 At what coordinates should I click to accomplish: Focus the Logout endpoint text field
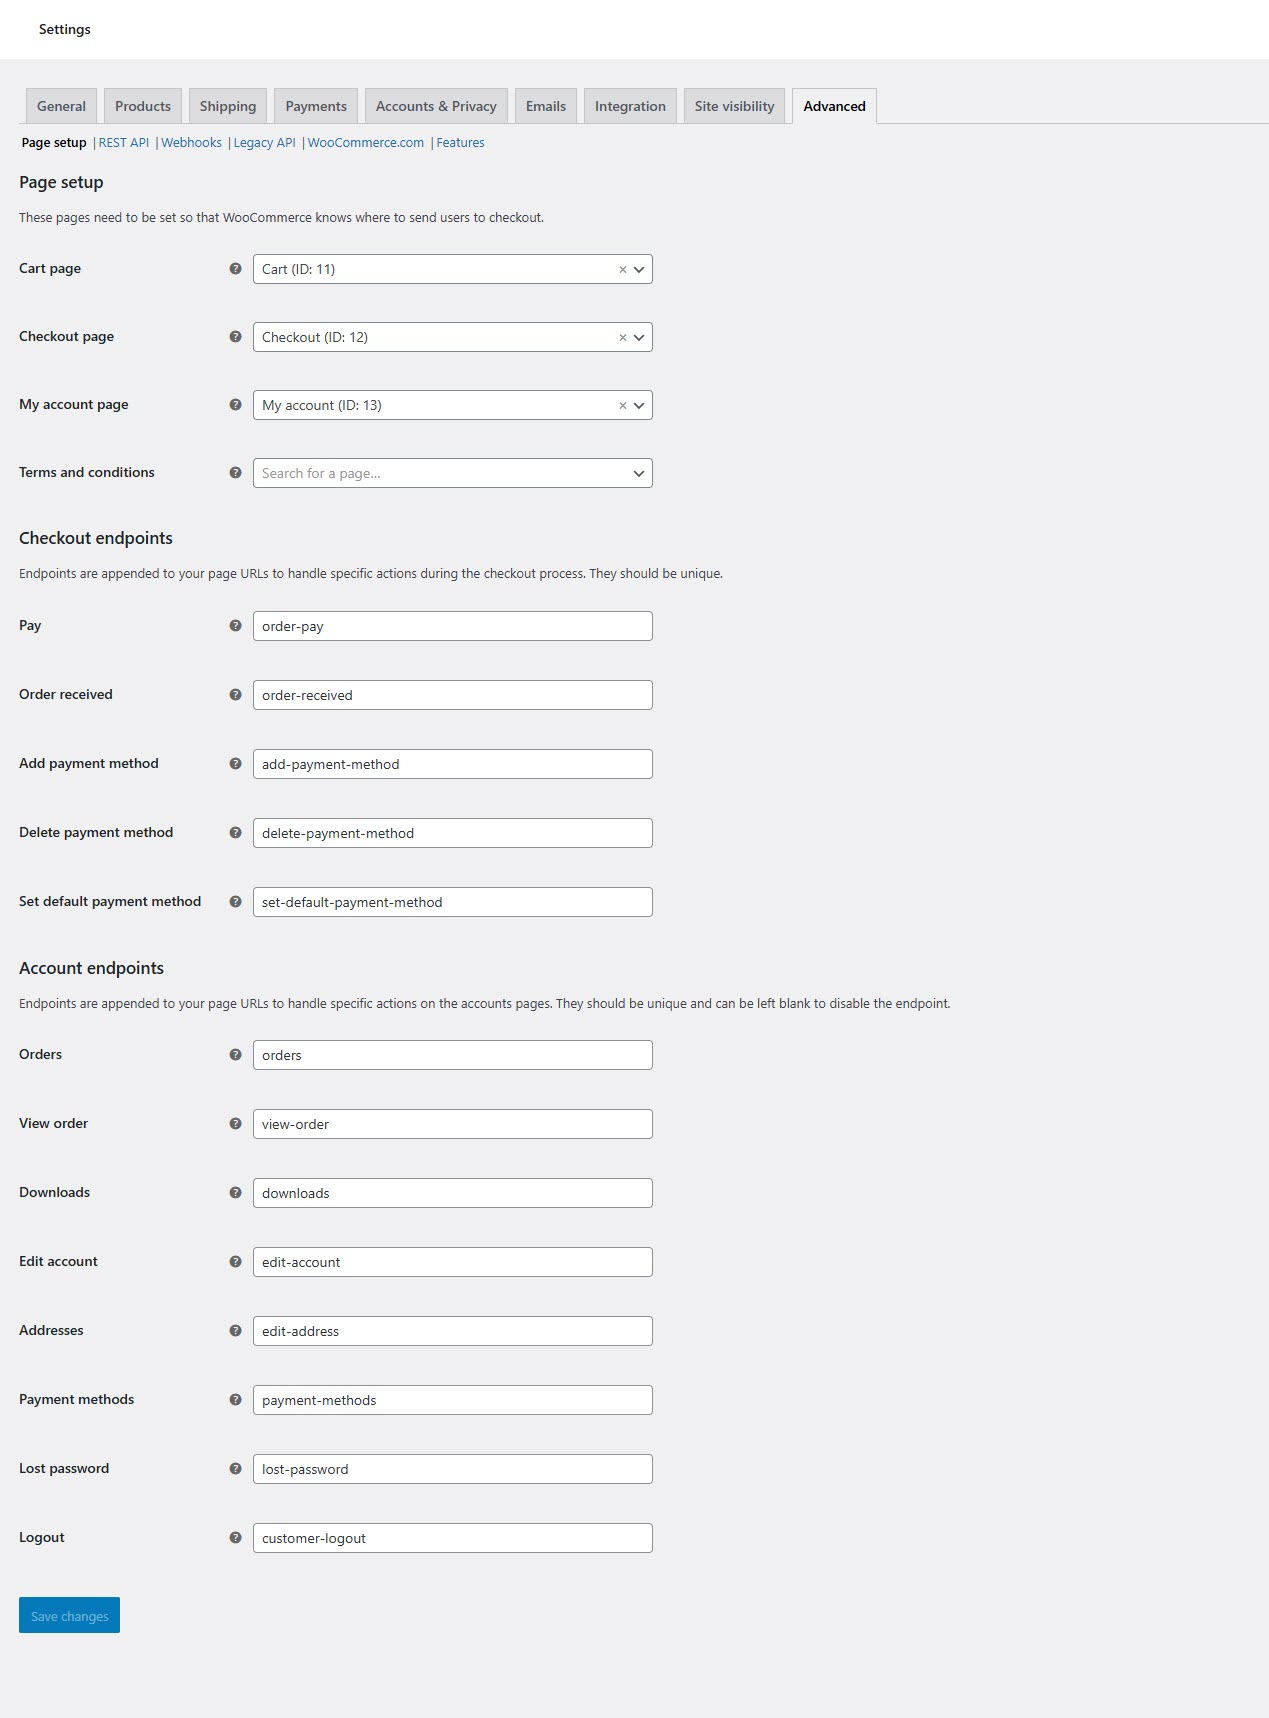pos(452,1538)
